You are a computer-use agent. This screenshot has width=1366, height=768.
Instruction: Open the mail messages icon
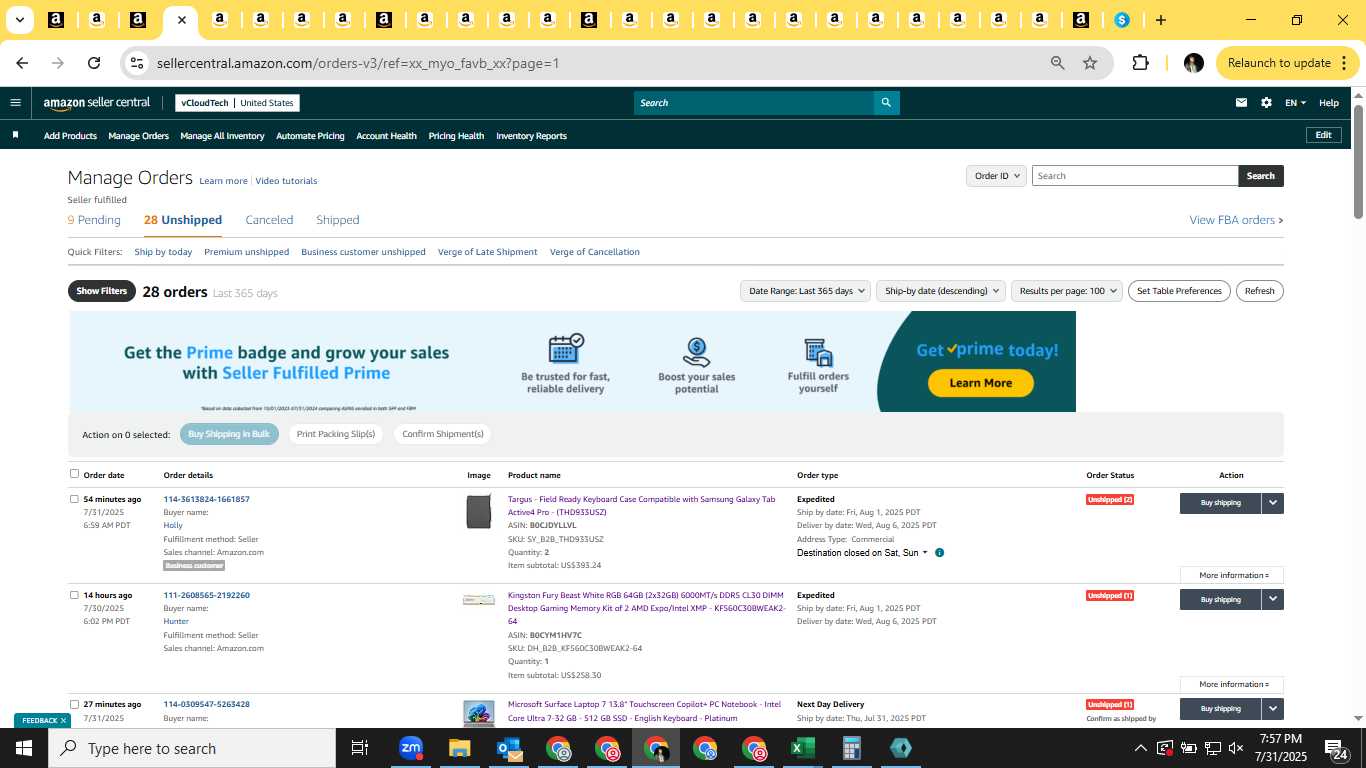1241,102
